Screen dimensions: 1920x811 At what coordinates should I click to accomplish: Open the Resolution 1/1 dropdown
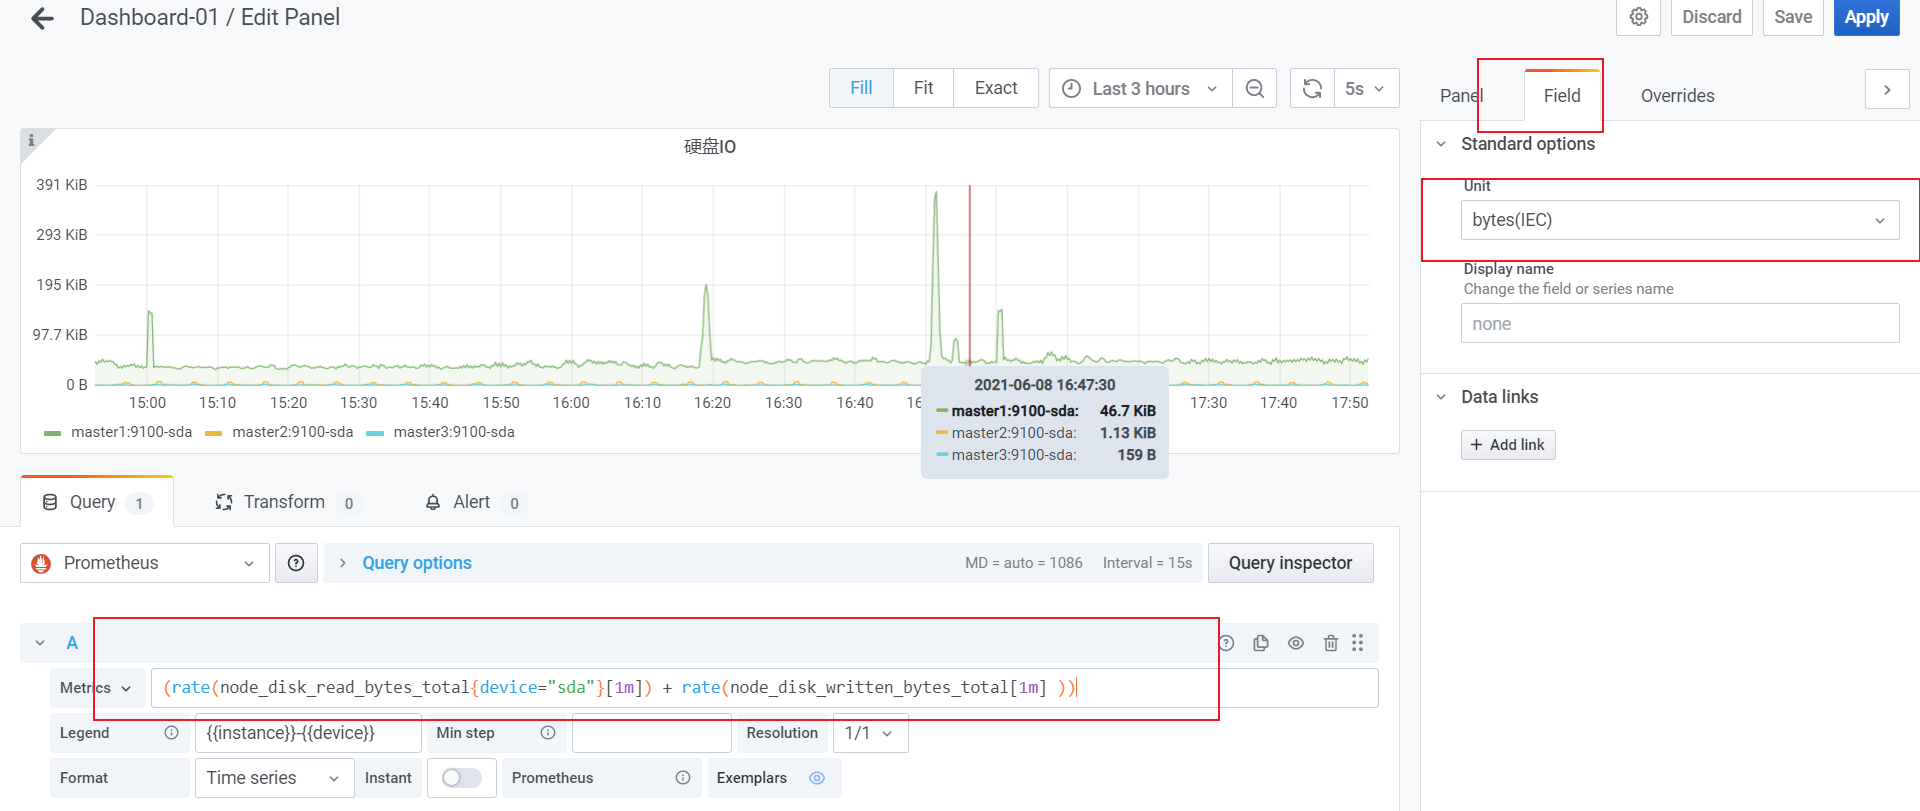(870, 733)
